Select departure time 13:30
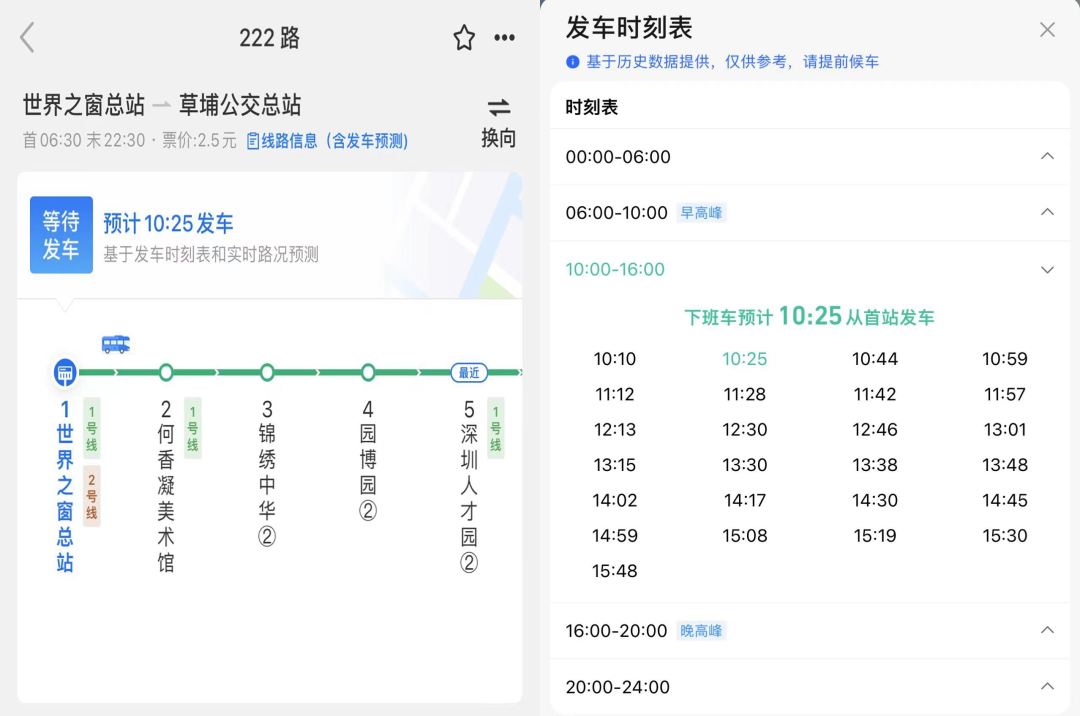1080x716 pixels. (745, 465)
